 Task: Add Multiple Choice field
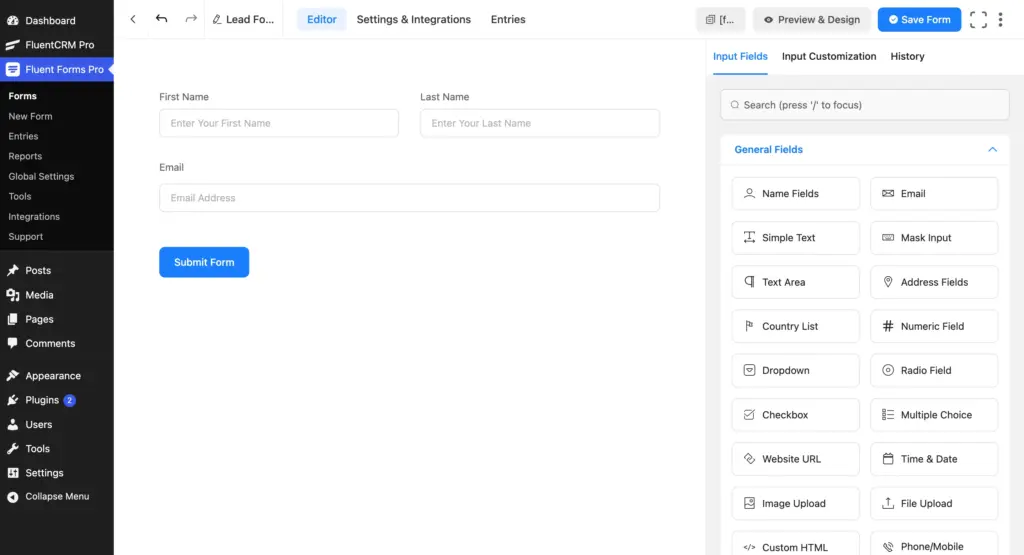point(934,415)
